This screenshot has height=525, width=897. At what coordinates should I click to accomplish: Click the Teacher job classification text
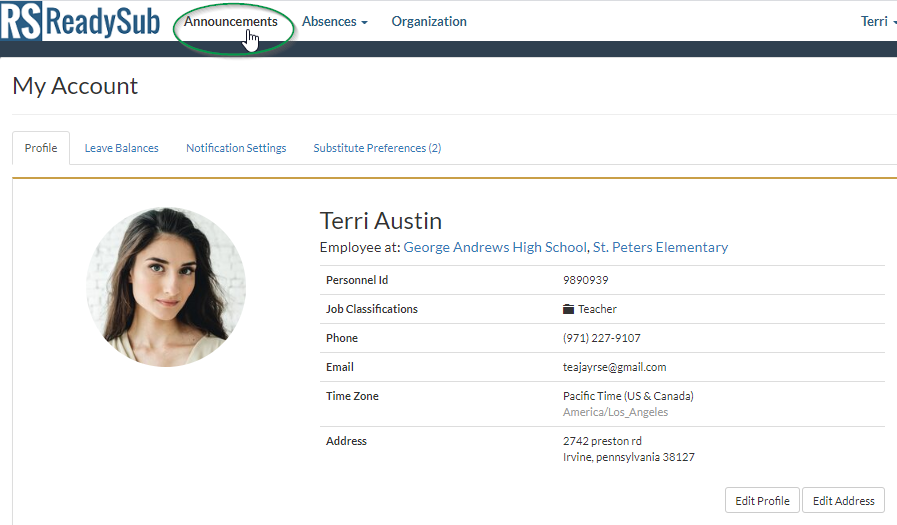(597, 309)
